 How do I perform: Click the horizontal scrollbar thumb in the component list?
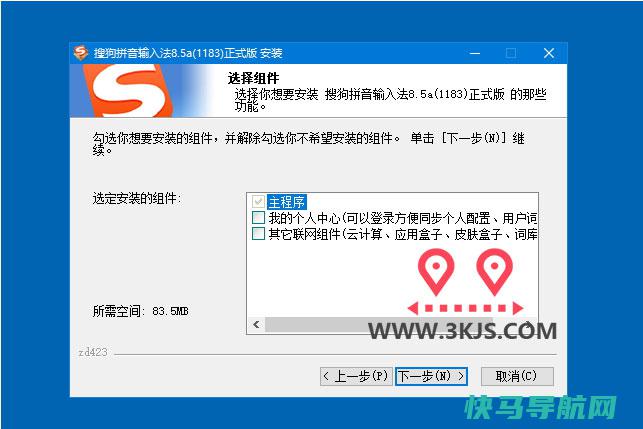(x=379, y=324)
